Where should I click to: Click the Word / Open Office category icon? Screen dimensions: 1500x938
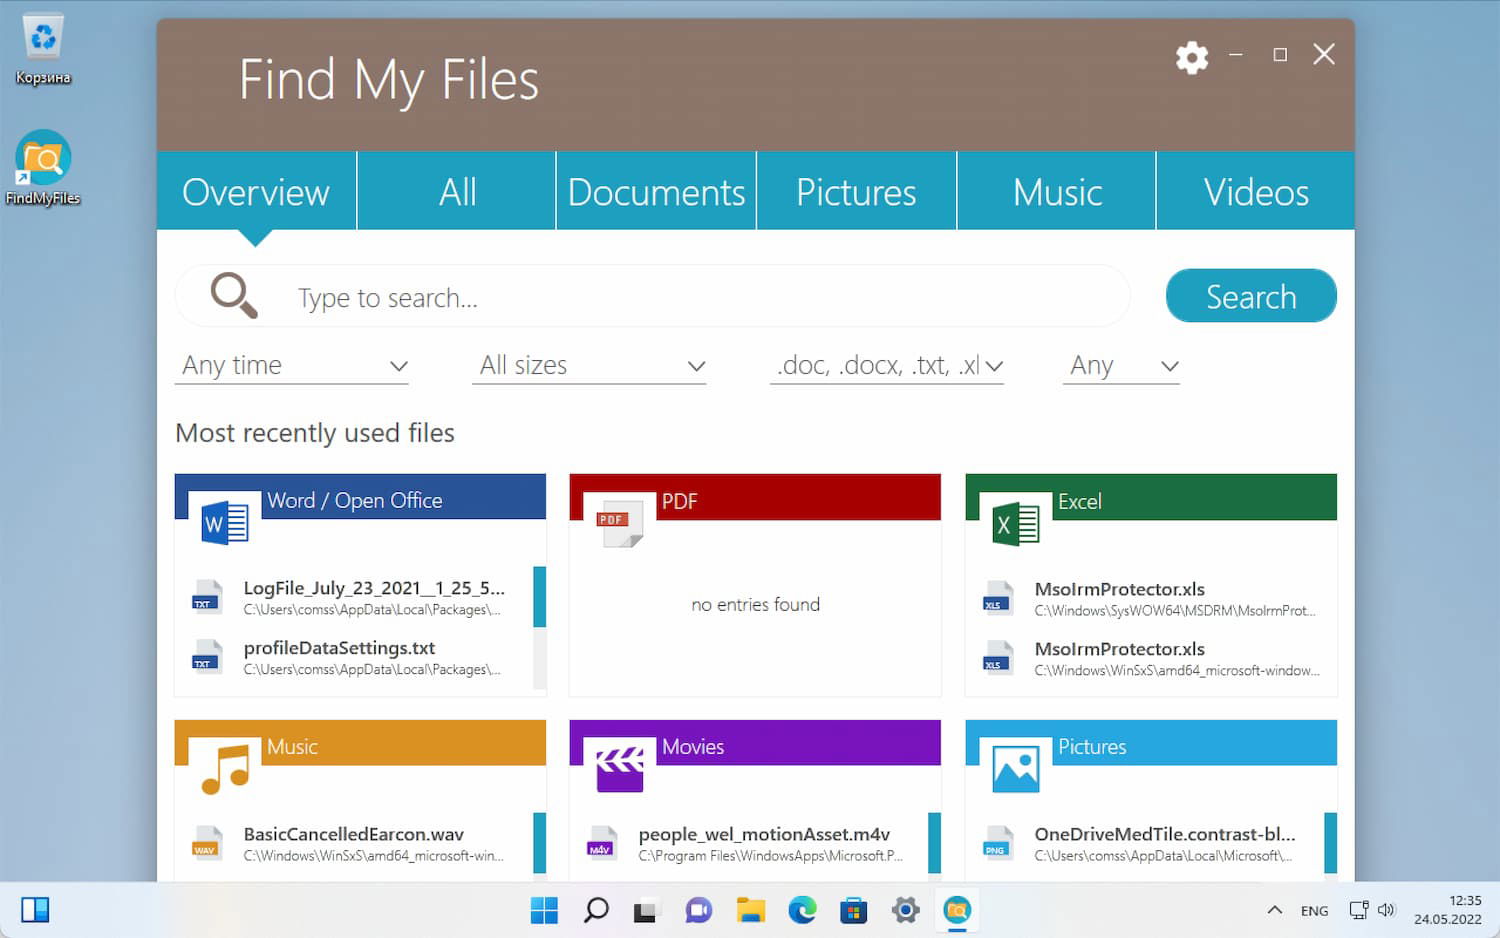pyautogui.click(x=222, y=520)
